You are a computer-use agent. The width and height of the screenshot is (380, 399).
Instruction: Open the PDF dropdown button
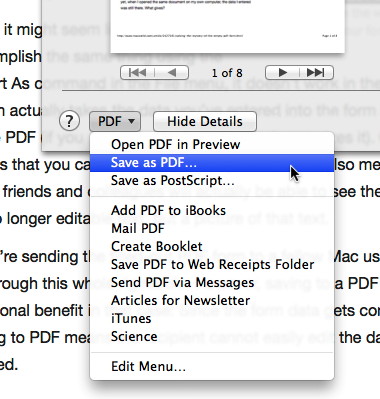coord(115,121)
